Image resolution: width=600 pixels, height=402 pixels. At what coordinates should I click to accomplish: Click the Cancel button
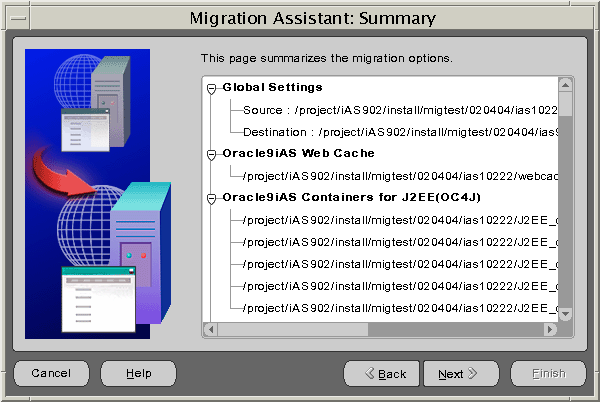click(x=51, y=373)
